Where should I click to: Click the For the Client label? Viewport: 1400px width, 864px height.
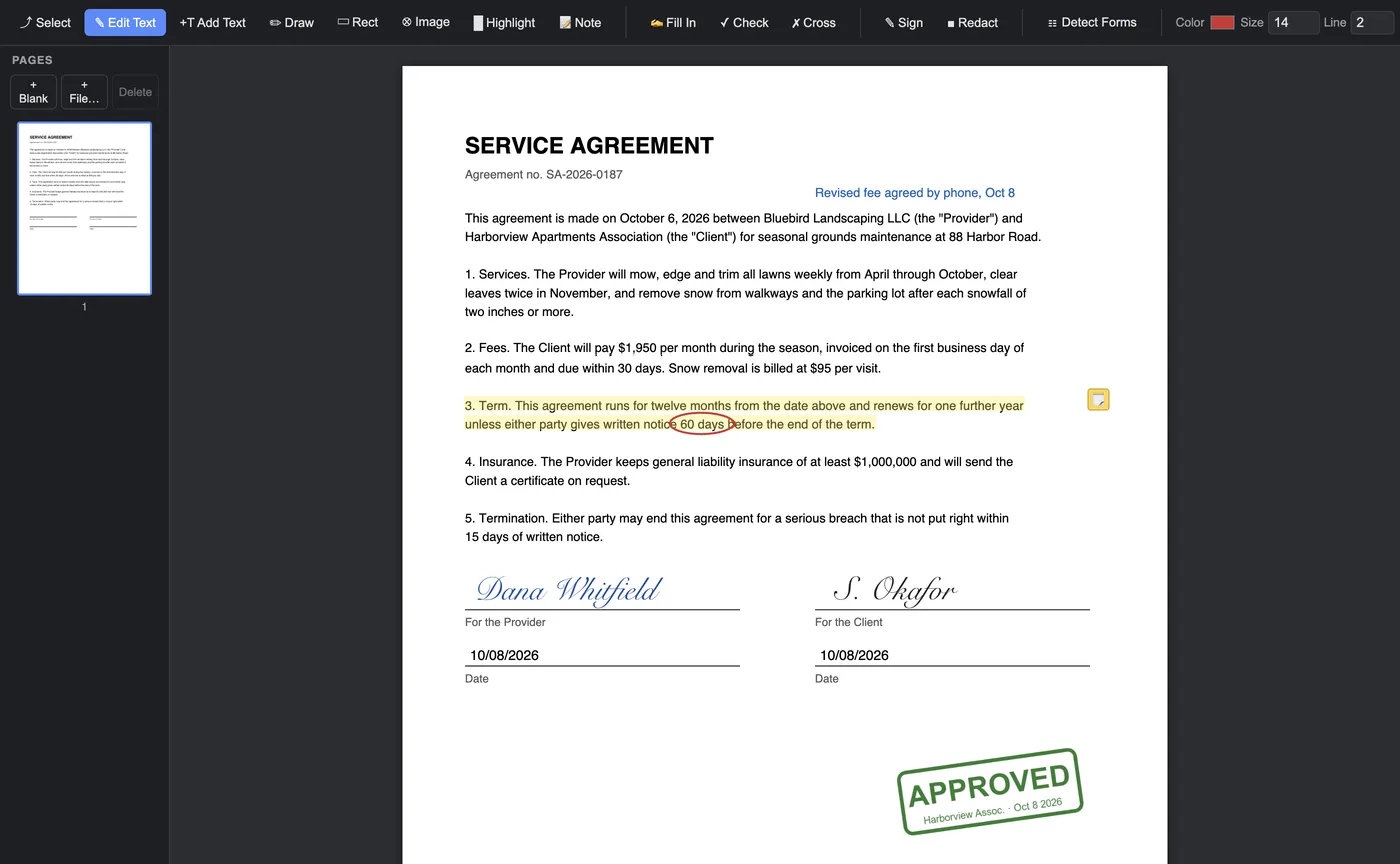point(849,622)
